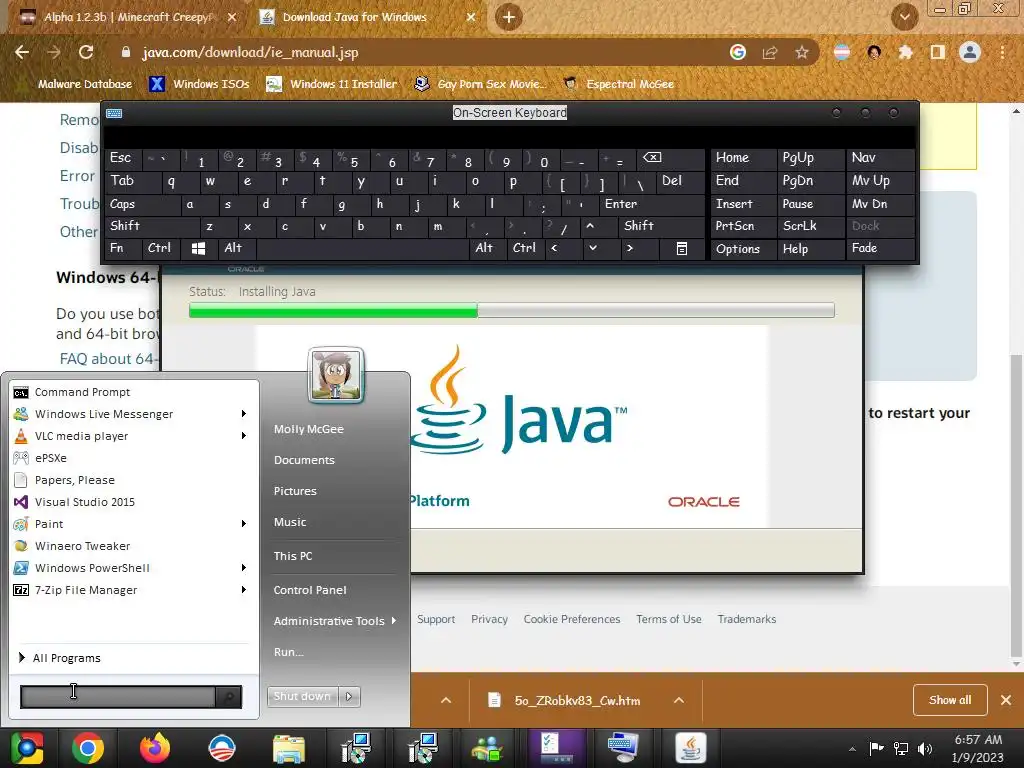This screenshot has height=768, width=1024.
Task: Toggle left Shift key on on-screen keyboard
Action: click(x=152, y=226)
